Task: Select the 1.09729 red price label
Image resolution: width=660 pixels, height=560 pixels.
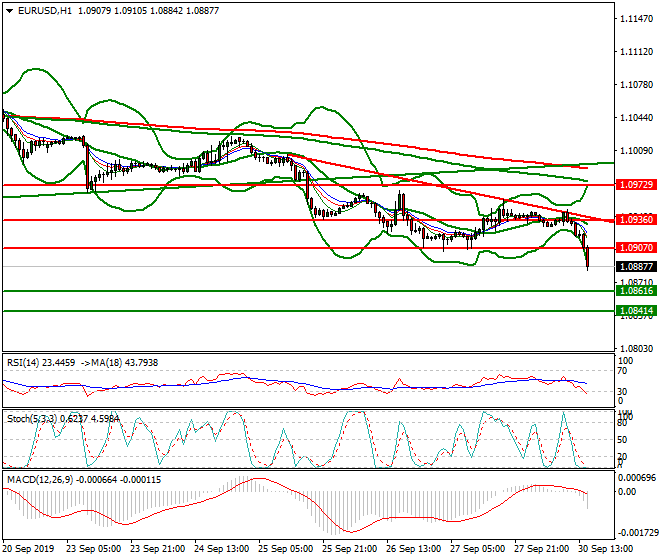Action: (636, 184)
